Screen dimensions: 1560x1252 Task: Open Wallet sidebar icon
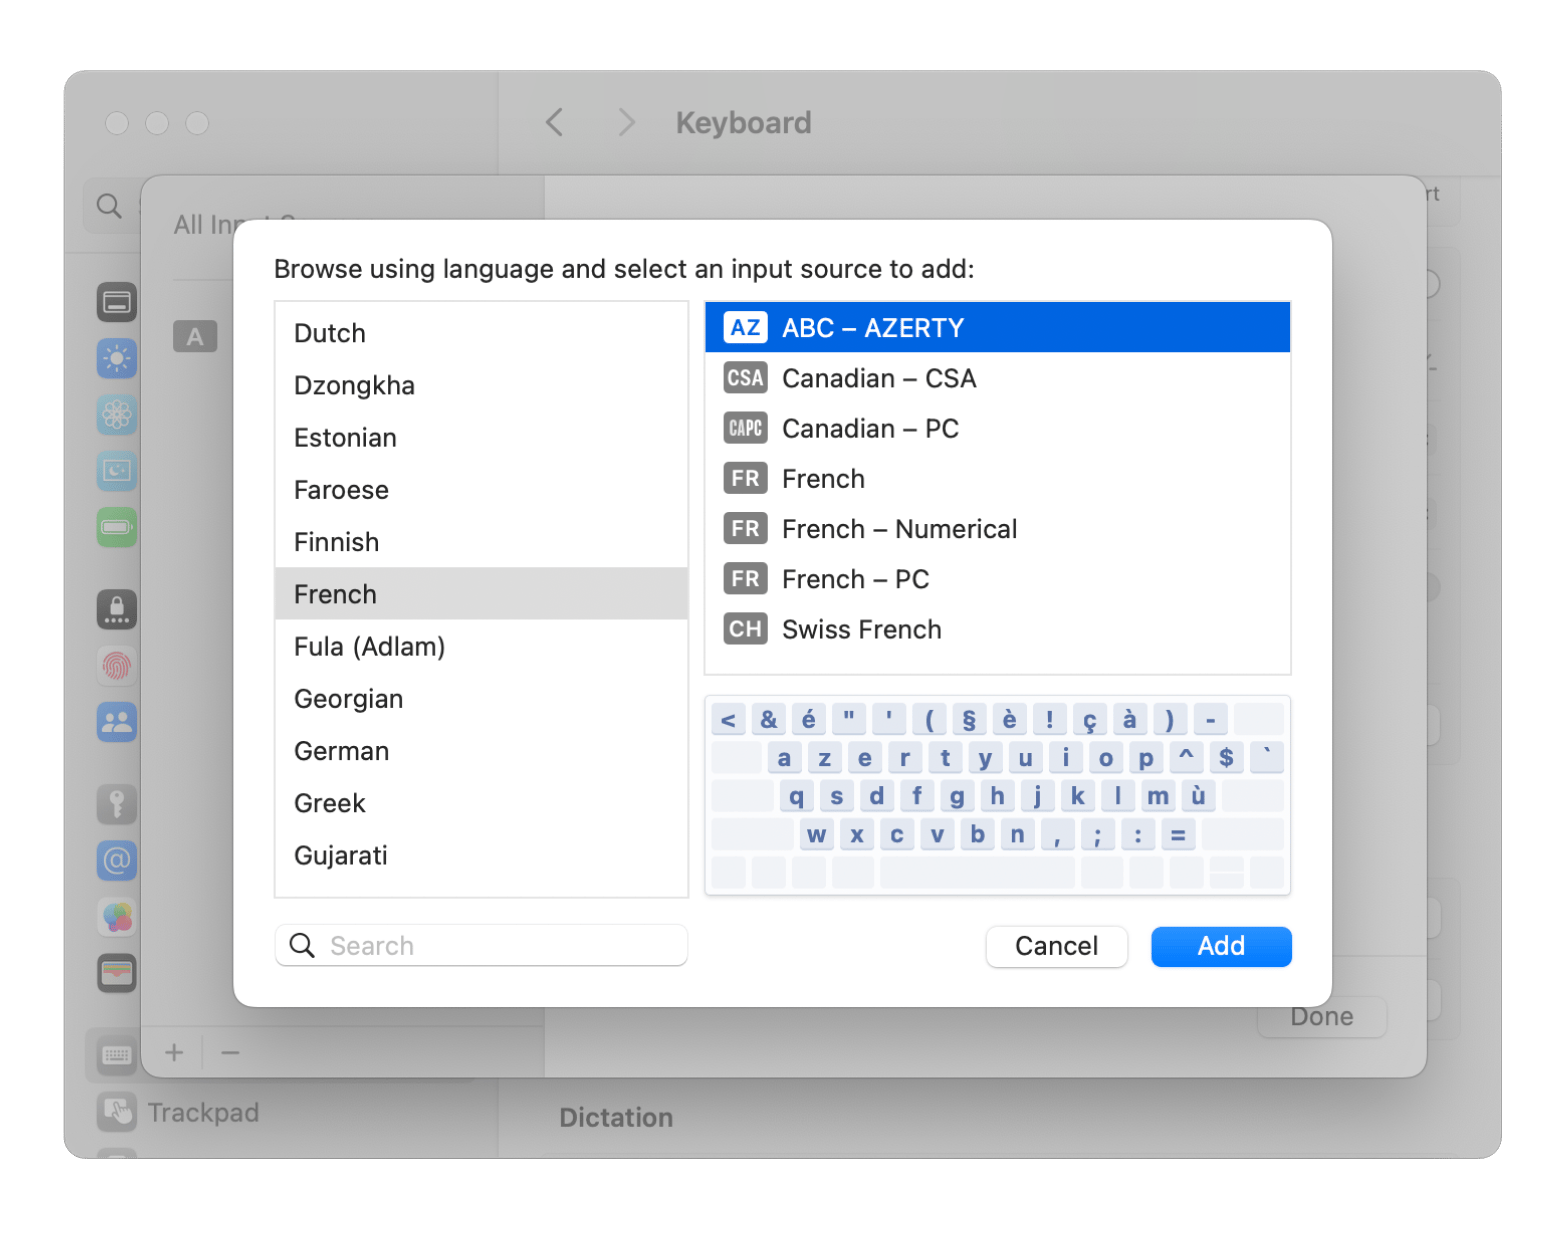click(x=117, y=972)
